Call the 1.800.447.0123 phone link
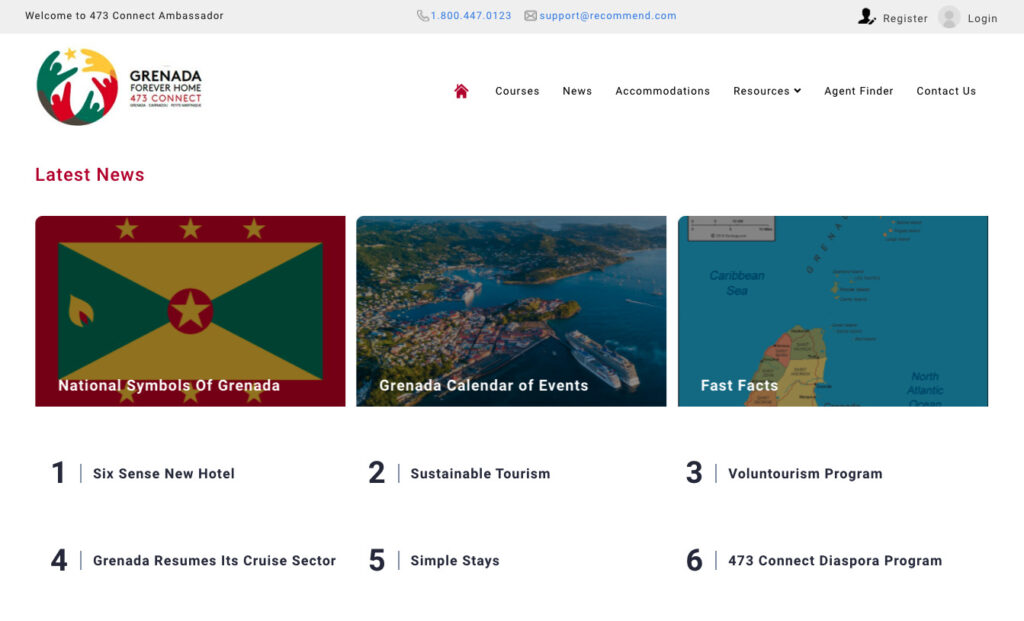 tap(471, 16)
